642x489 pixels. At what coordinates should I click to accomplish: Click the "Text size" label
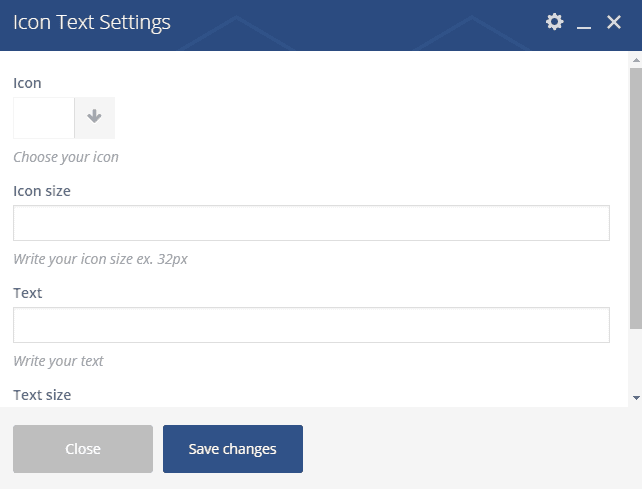point(42,395)
